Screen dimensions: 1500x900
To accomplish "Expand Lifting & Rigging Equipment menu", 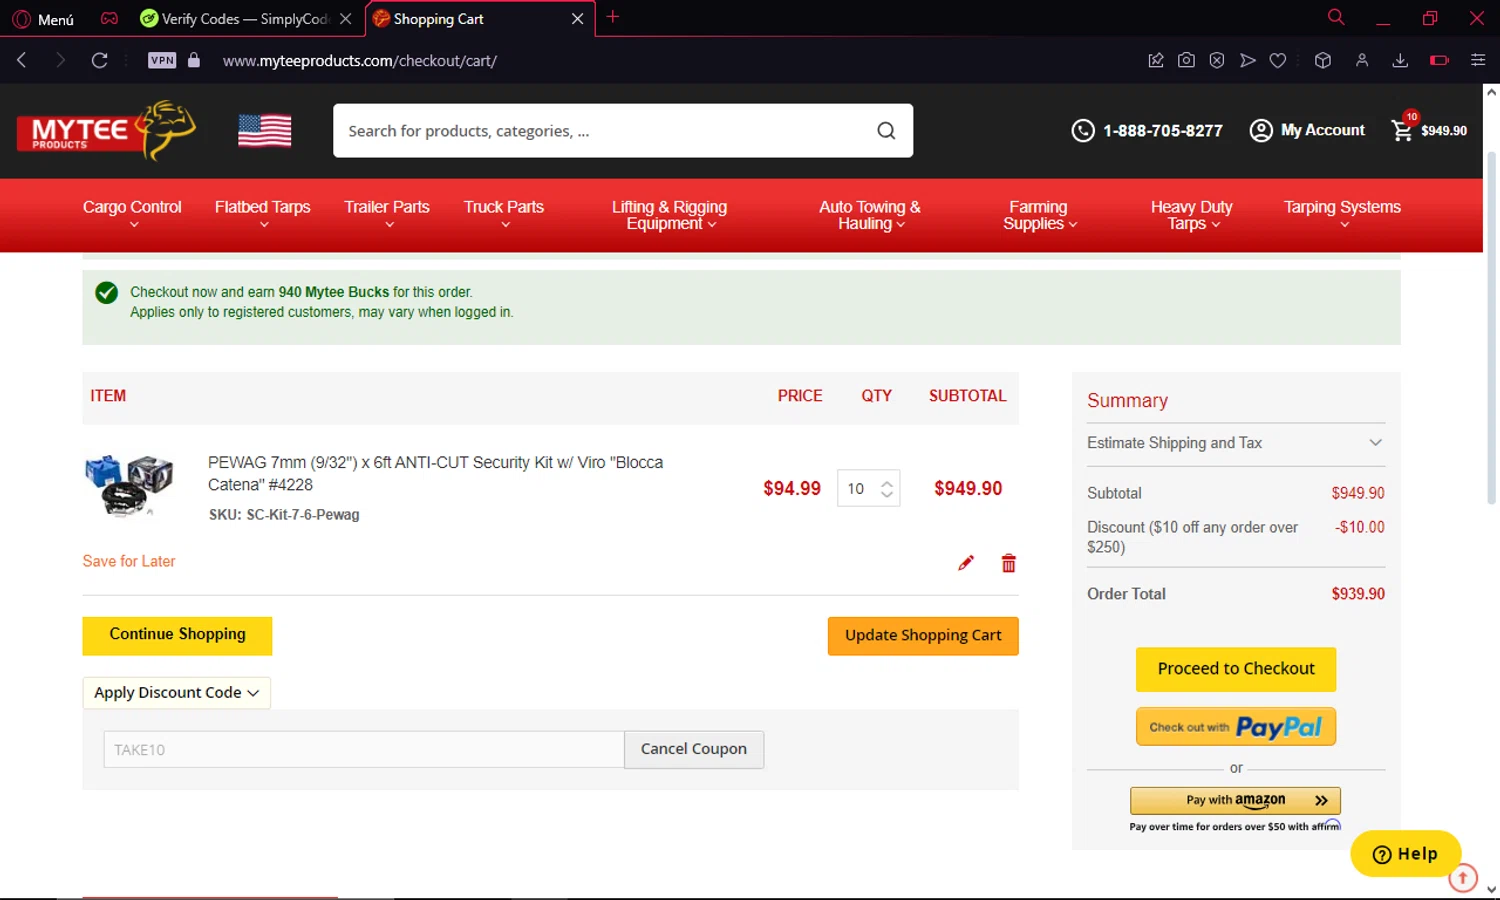I will tap(669, 215).
